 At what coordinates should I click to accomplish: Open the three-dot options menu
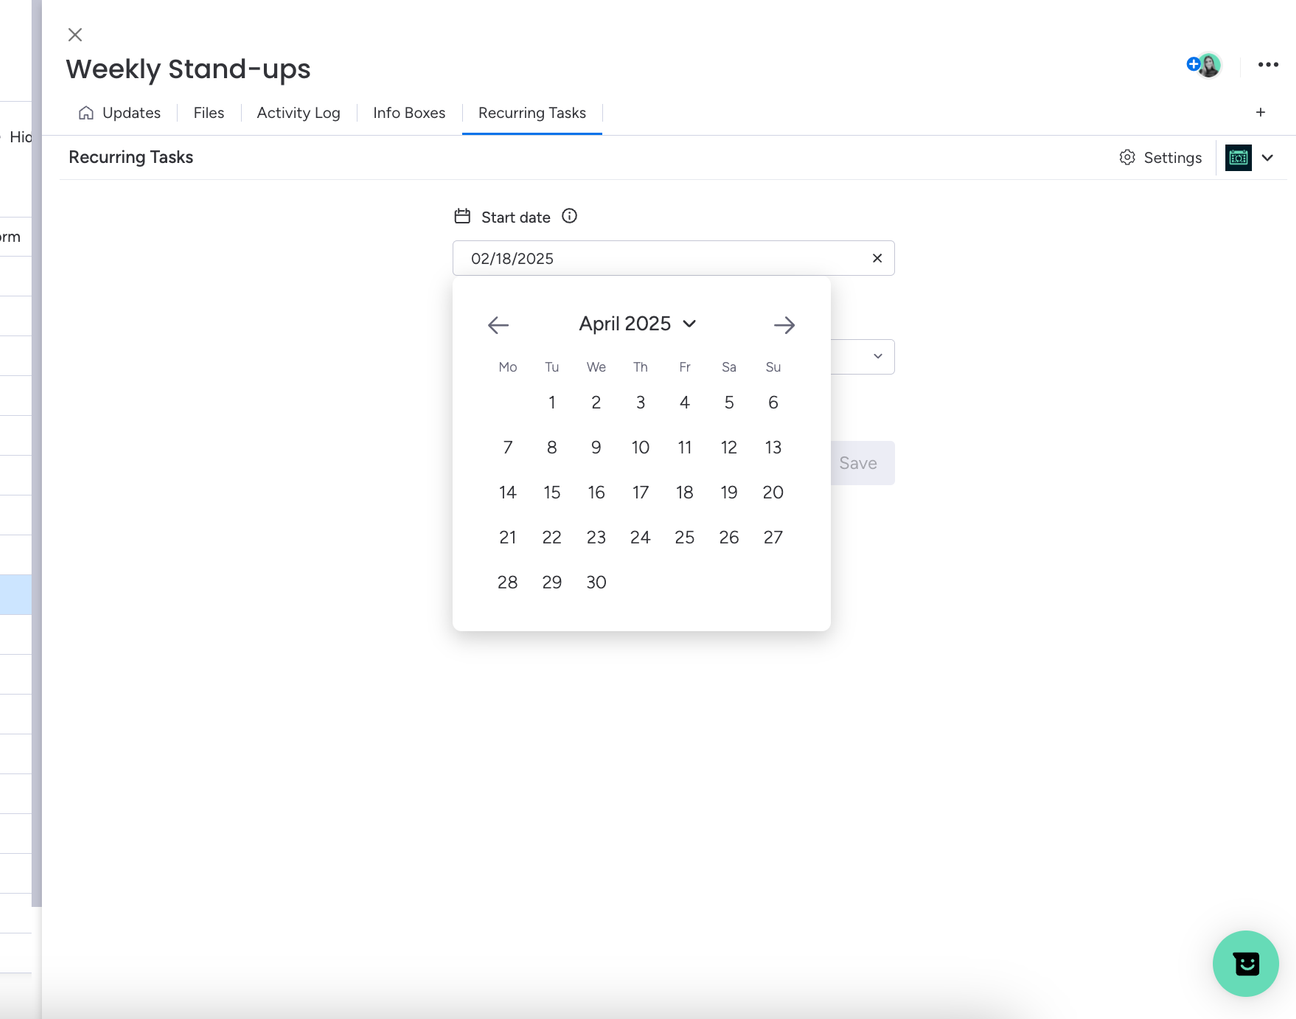click(1268, 65)
